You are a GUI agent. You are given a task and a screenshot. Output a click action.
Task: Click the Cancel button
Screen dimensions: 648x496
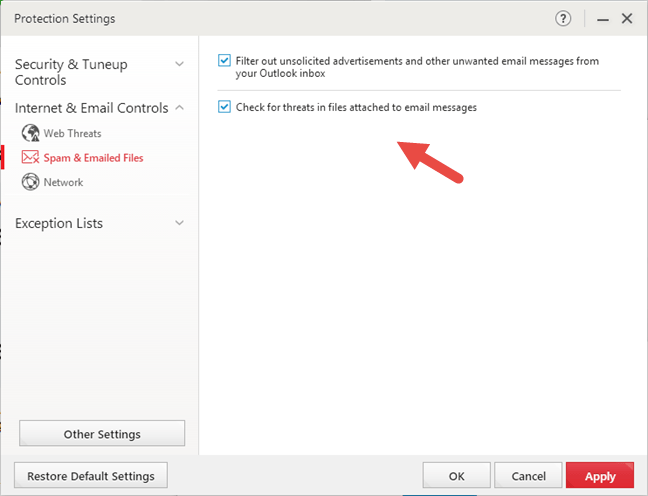click(x=529, y=476)
